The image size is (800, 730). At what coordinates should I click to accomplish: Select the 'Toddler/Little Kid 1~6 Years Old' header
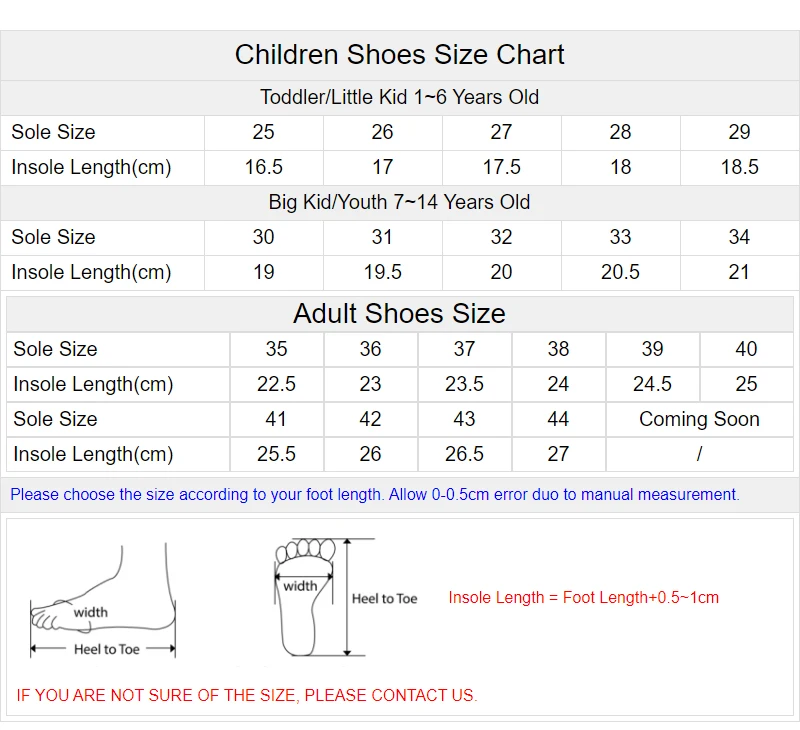pos(400,97)
